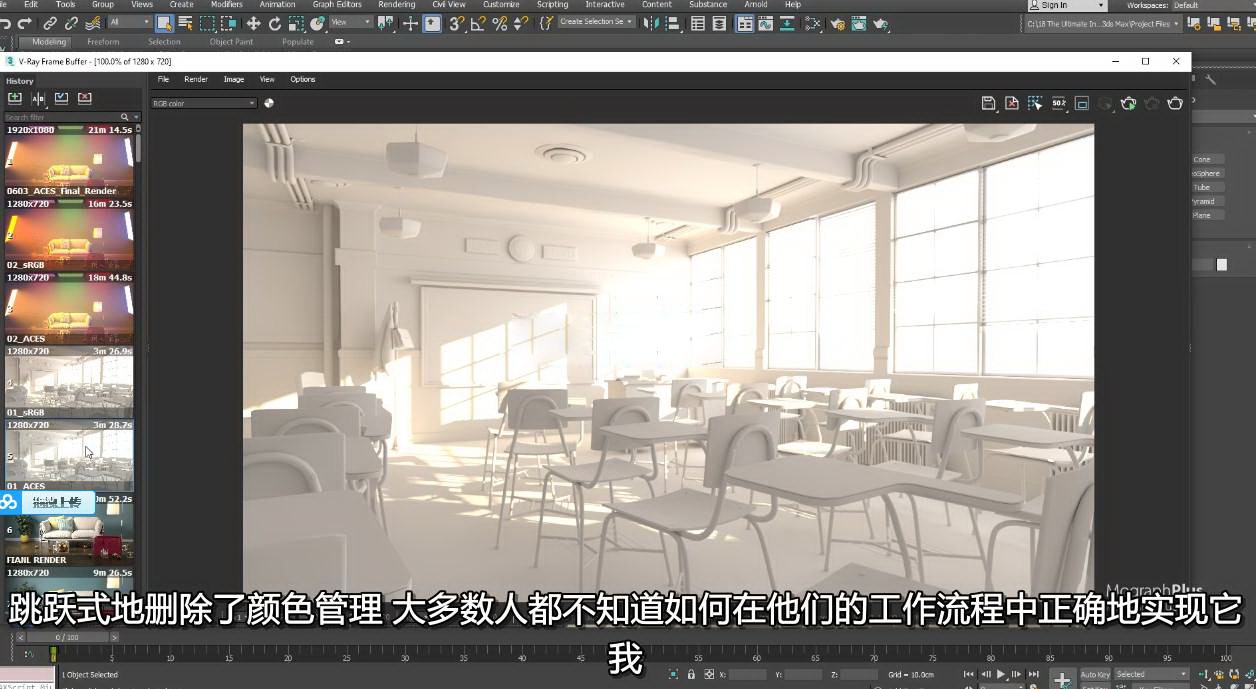Switch to the Populate ribbon tab
Screen dimensions: 1256x689
pos(298,42)
